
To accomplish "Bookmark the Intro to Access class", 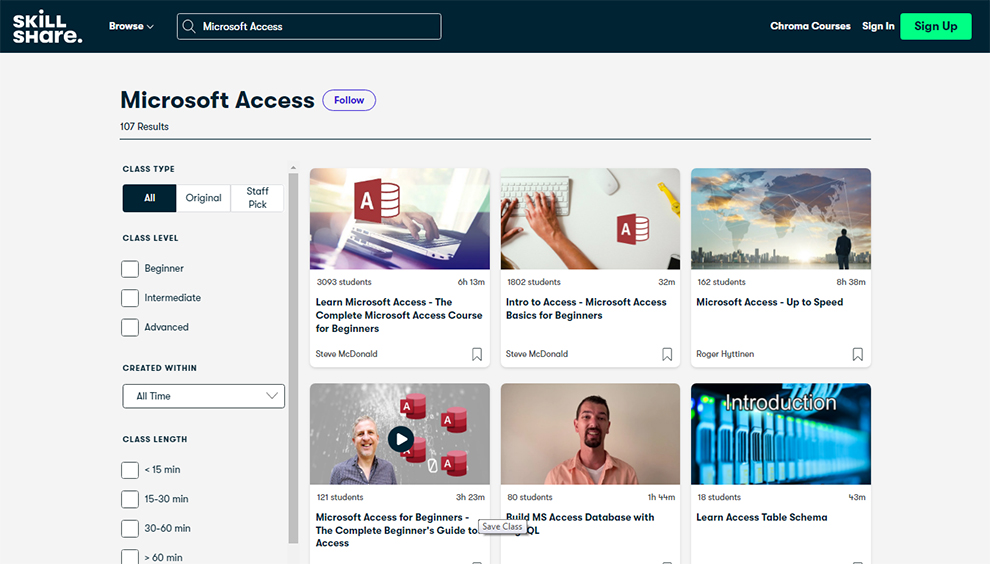I will (x=667, y=354).
